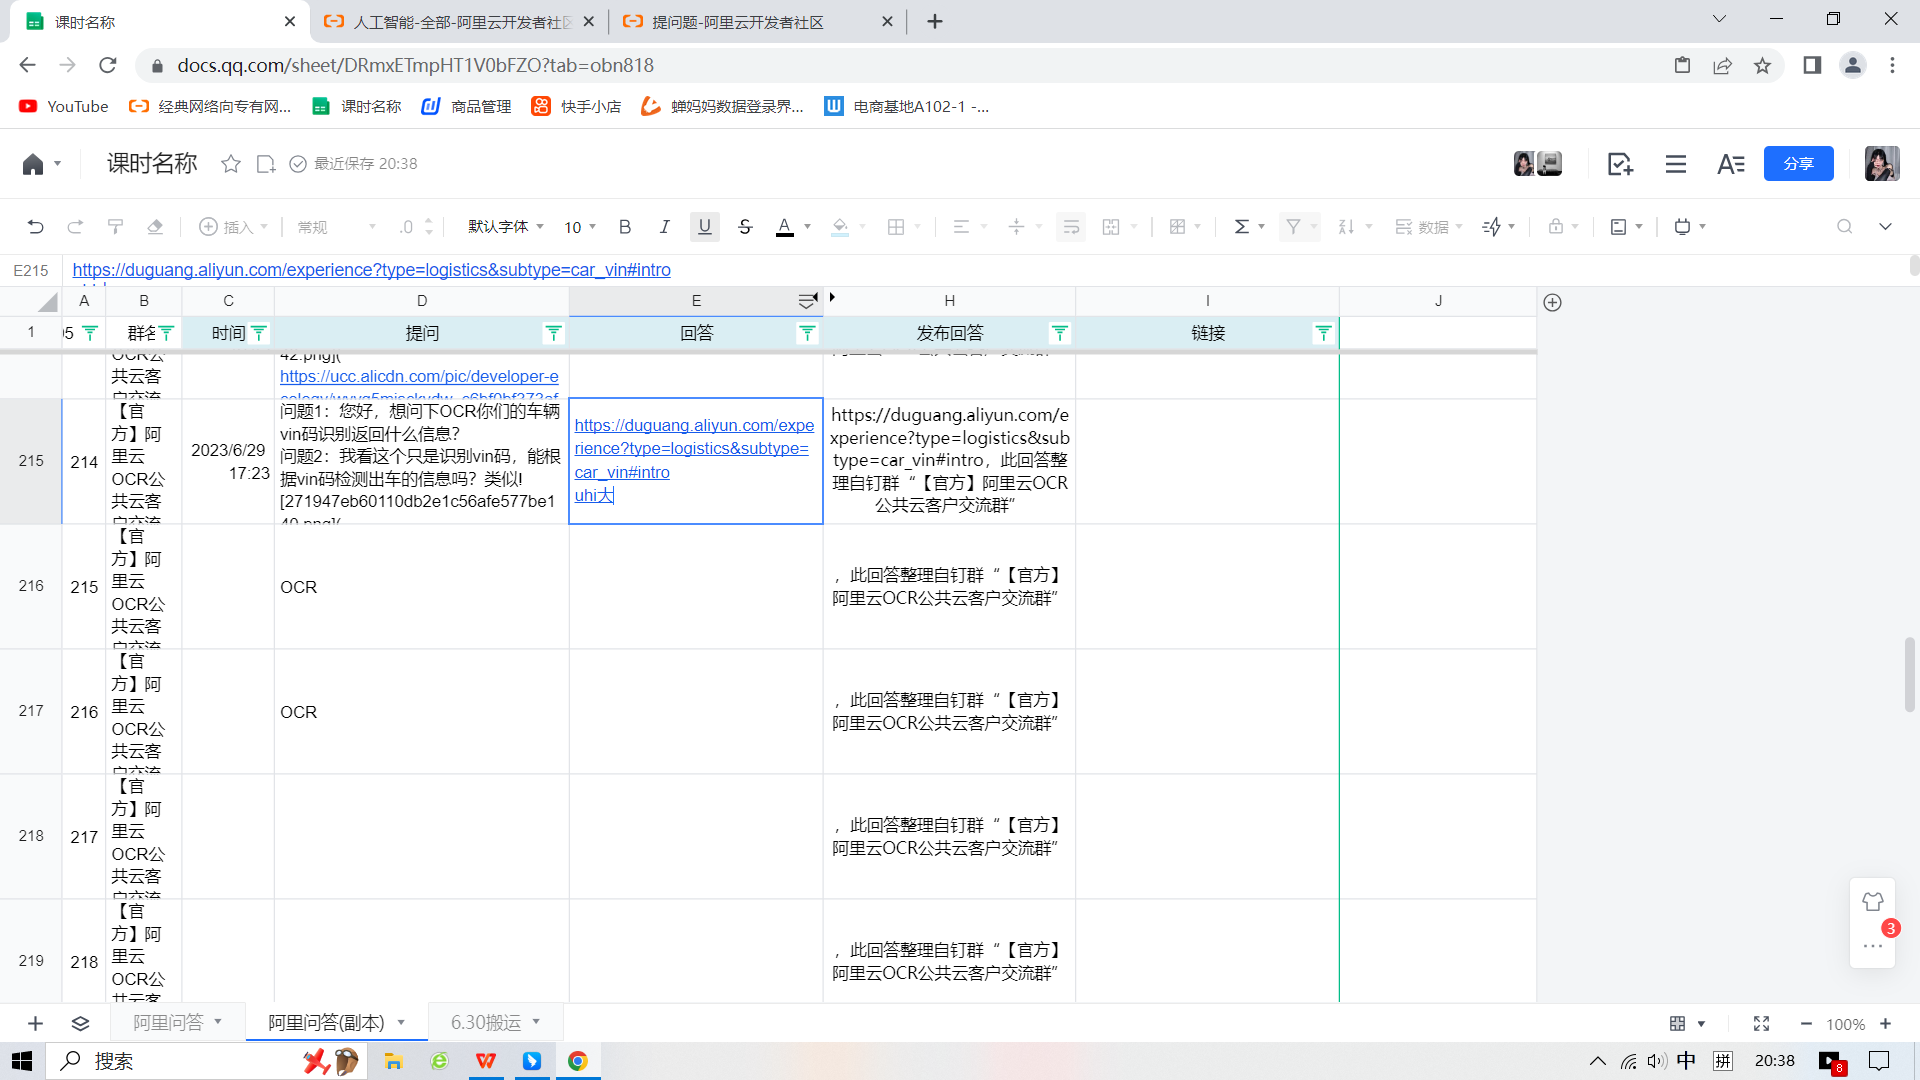
Task: Toggle italic formatting
Action: [665, 227]
